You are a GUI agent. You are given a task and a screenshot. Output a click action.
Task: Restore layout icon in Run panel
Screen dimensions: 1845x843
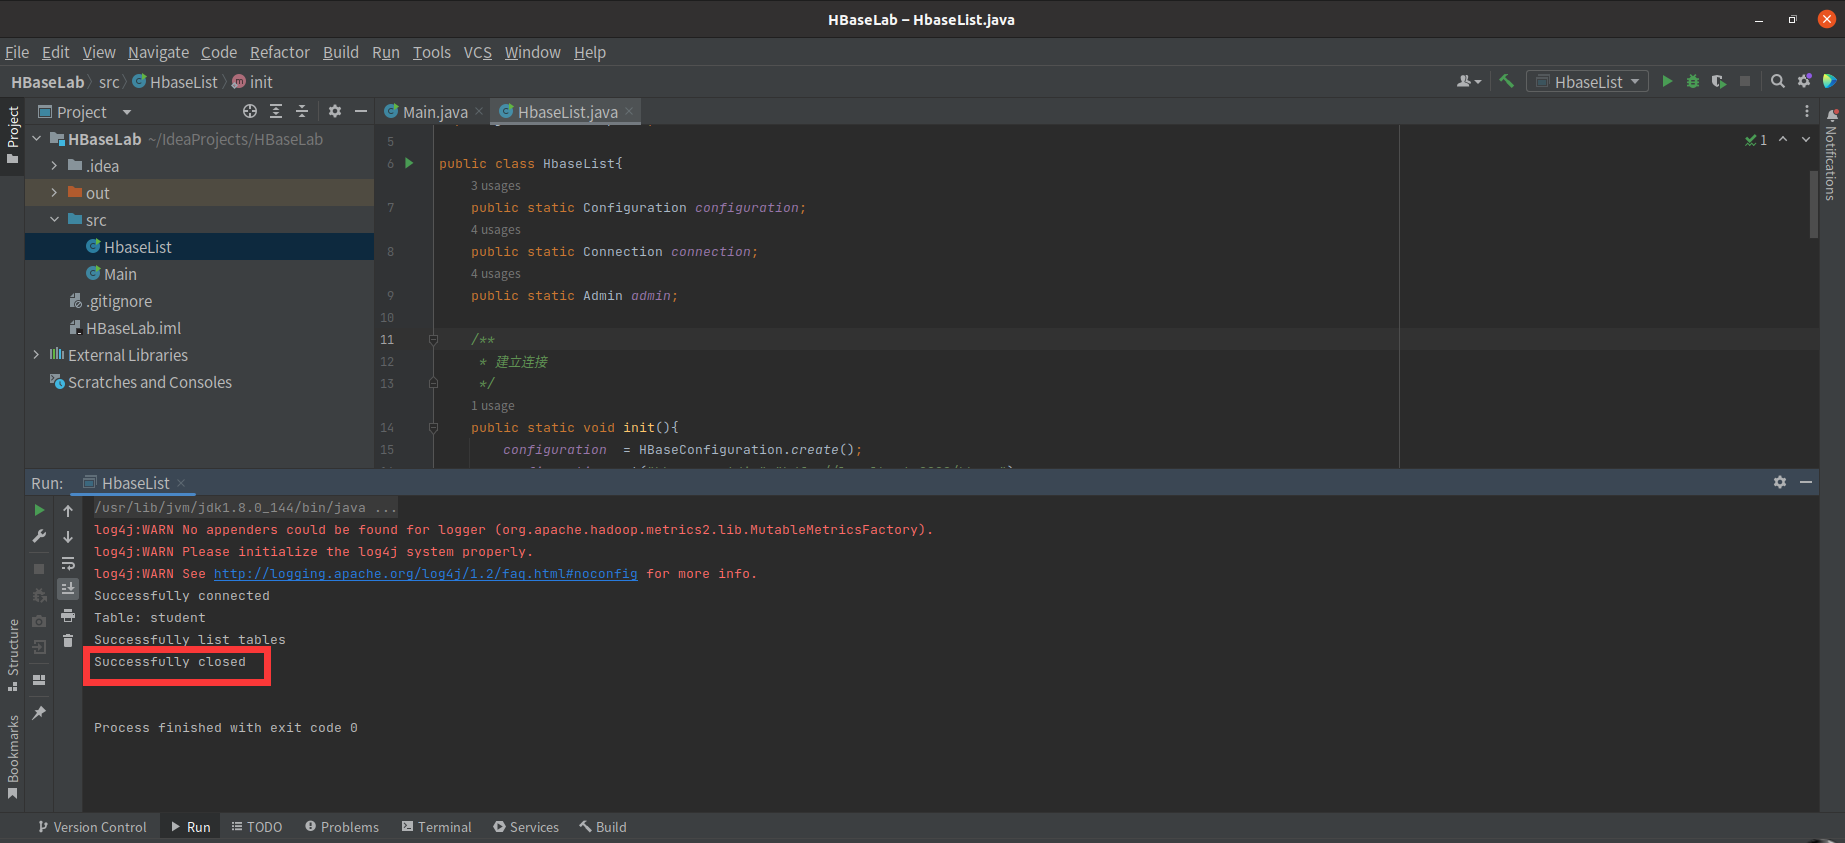point(39,680)
